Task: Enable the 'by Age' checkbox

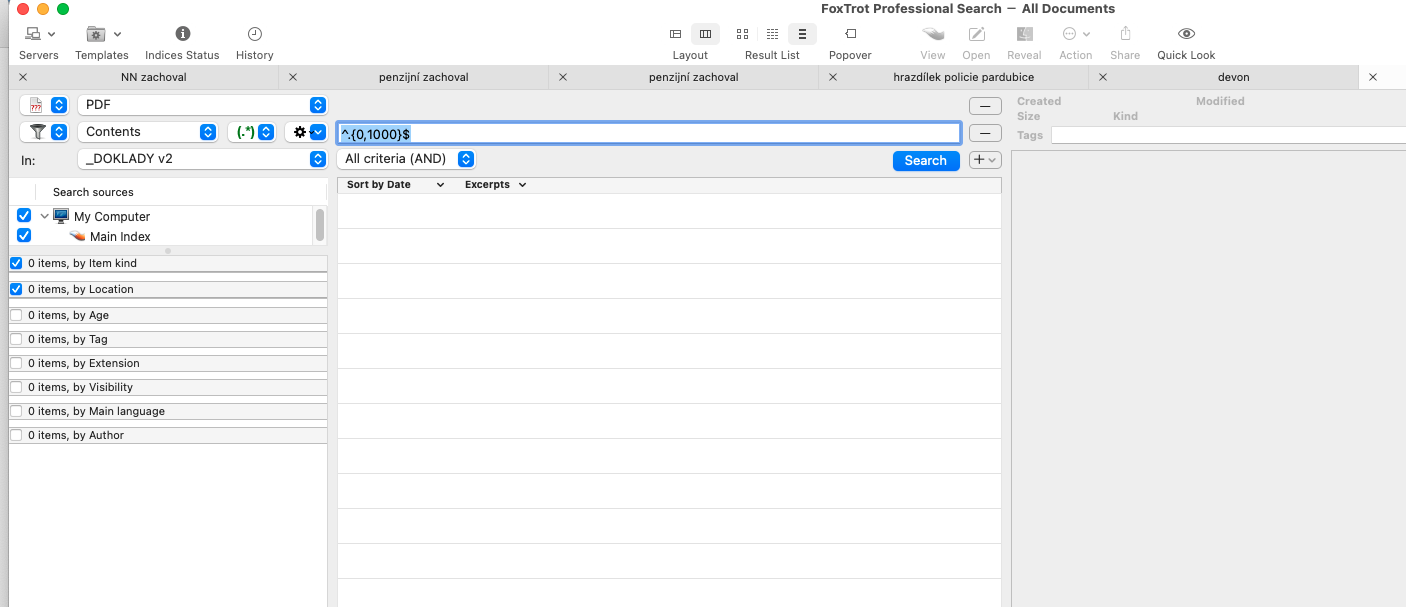Action: [x=16, y=315]
